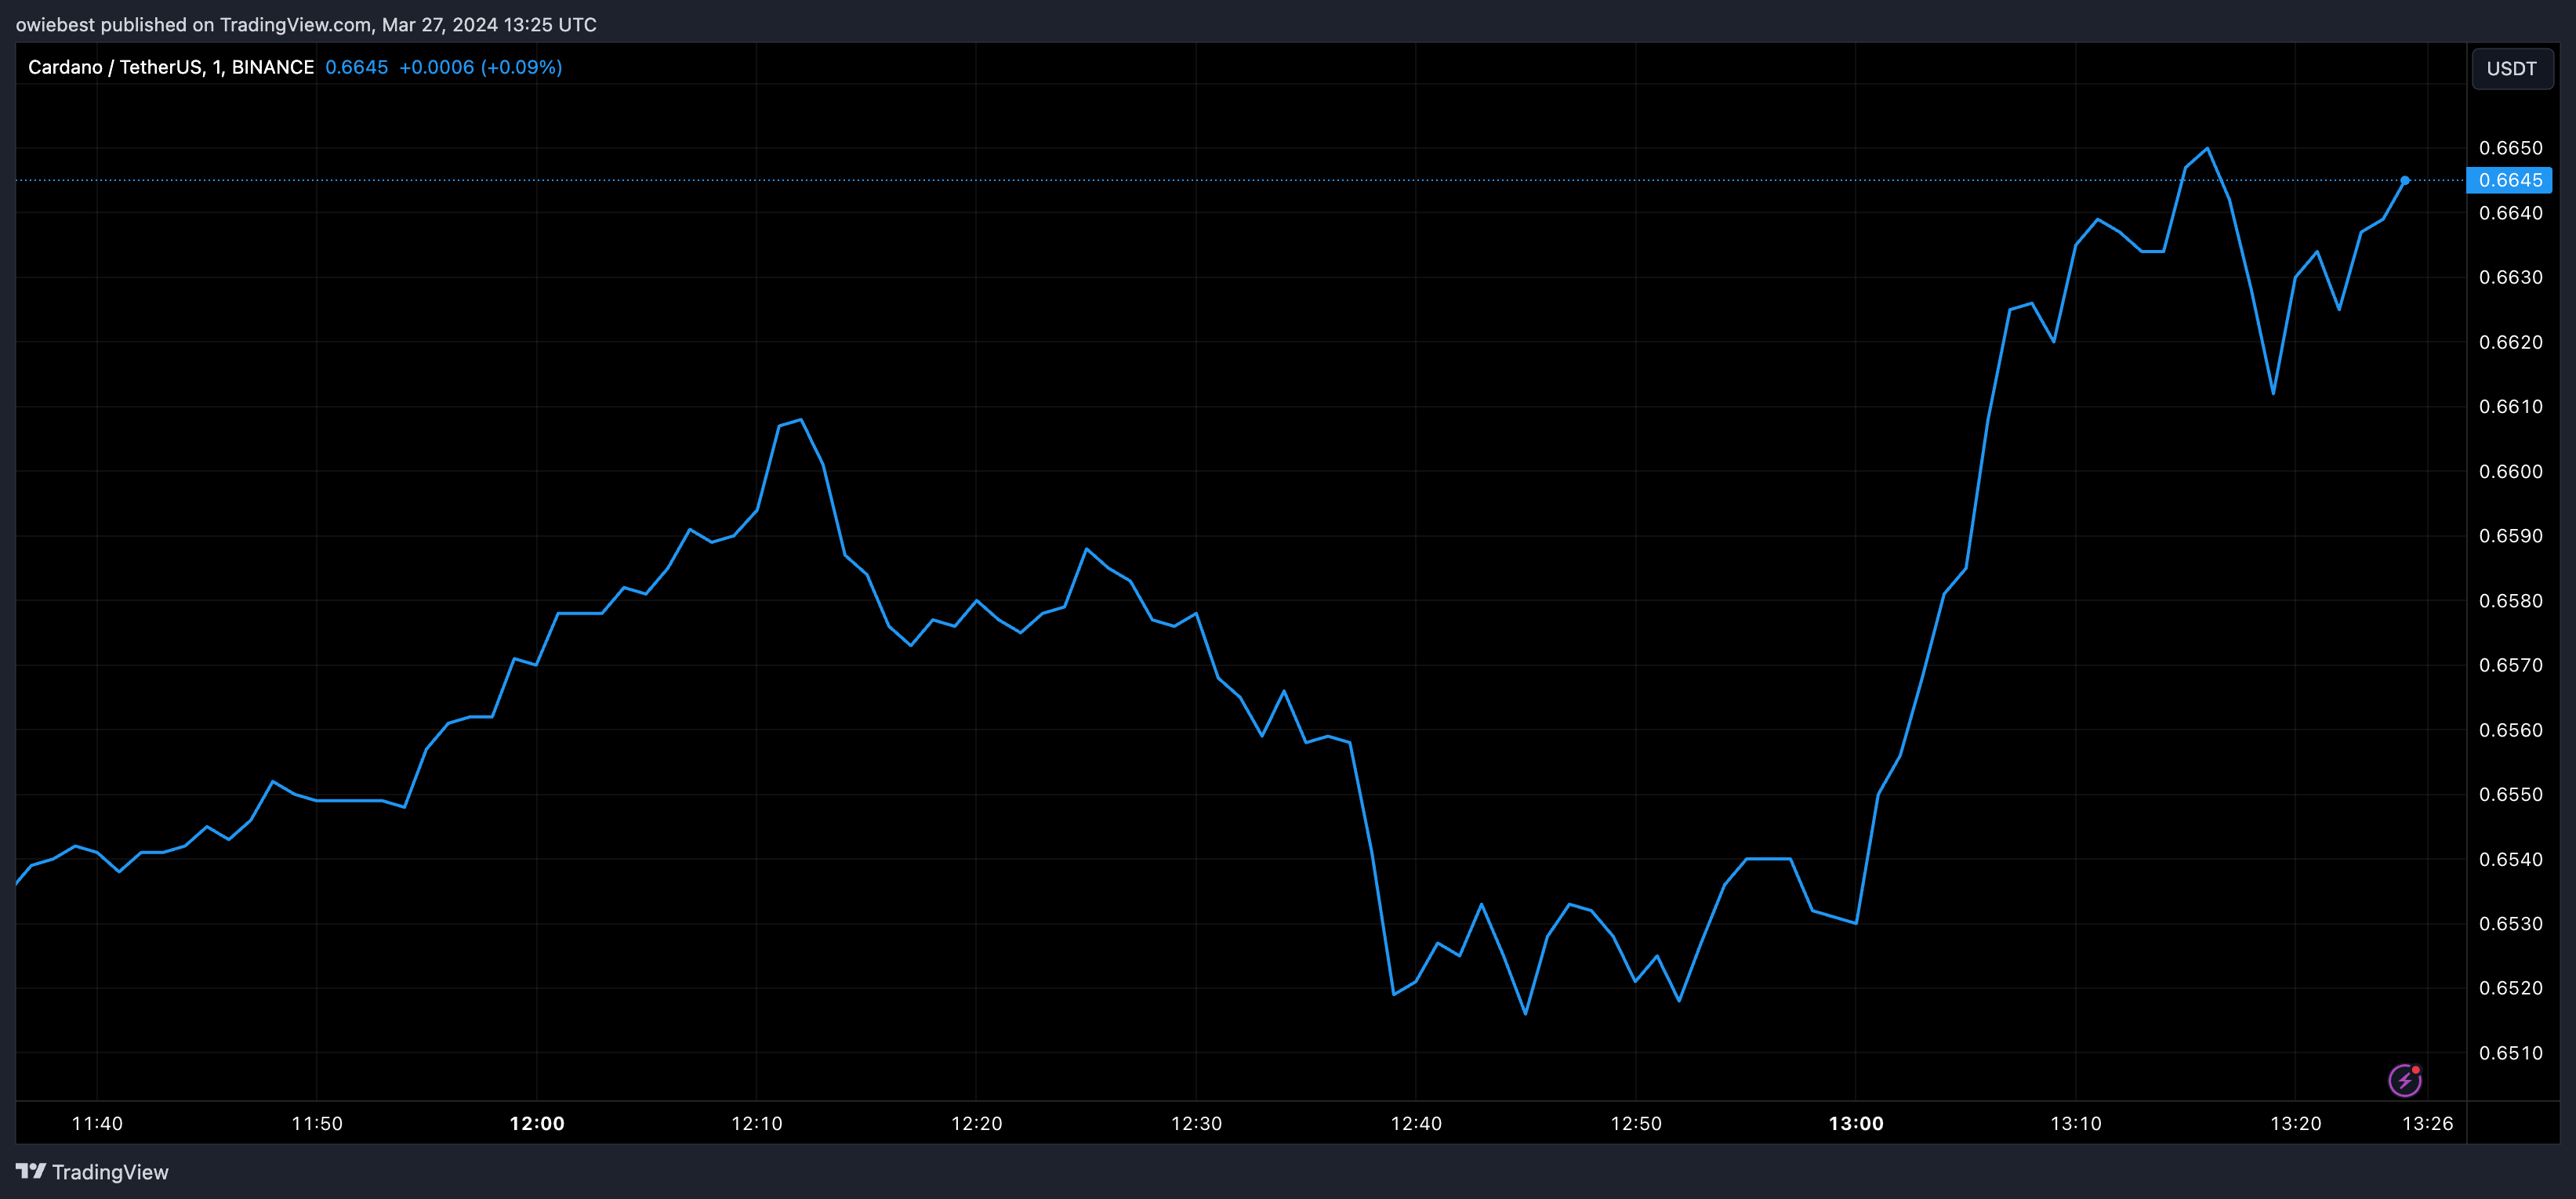The image size is (2576, 1199).
Task: Click the 0.6630 price axis label
Action: pos(2510,277)
